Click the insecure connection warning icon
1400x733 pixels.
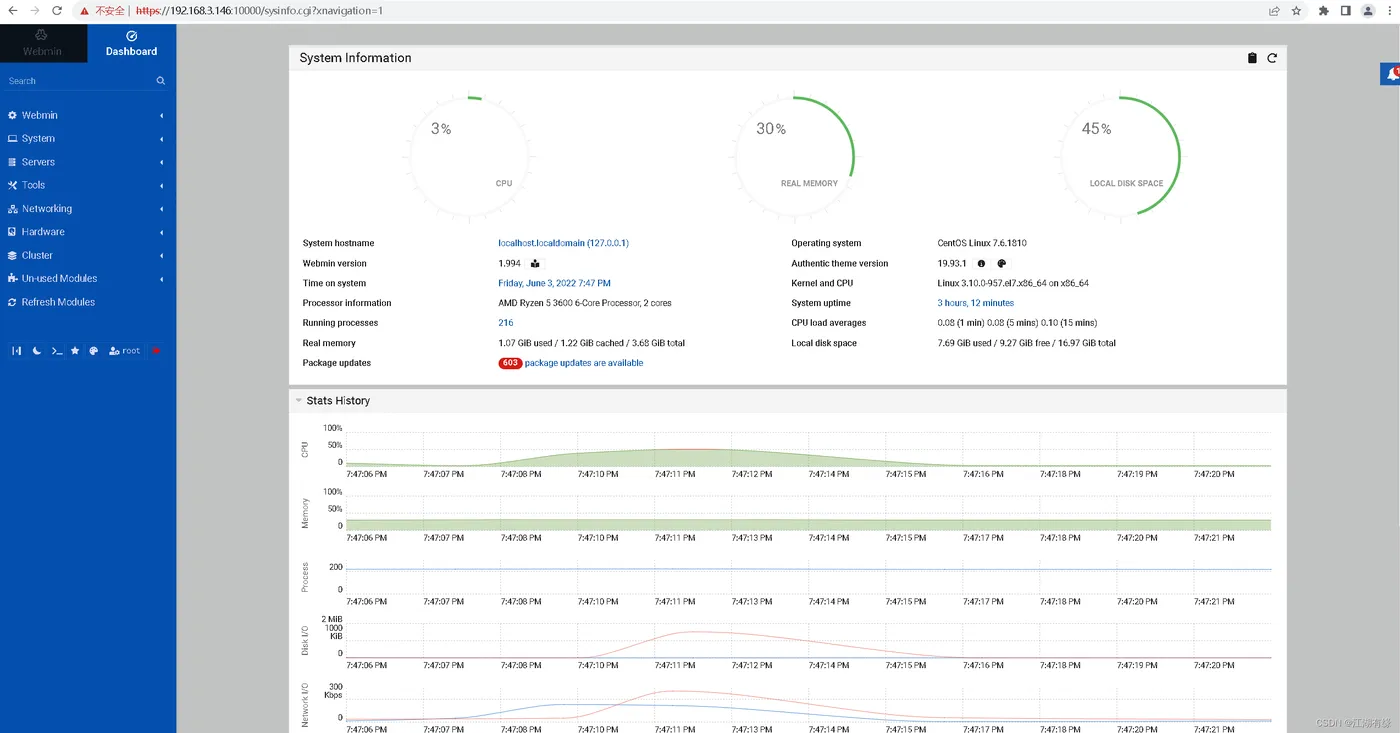[85, 11]
